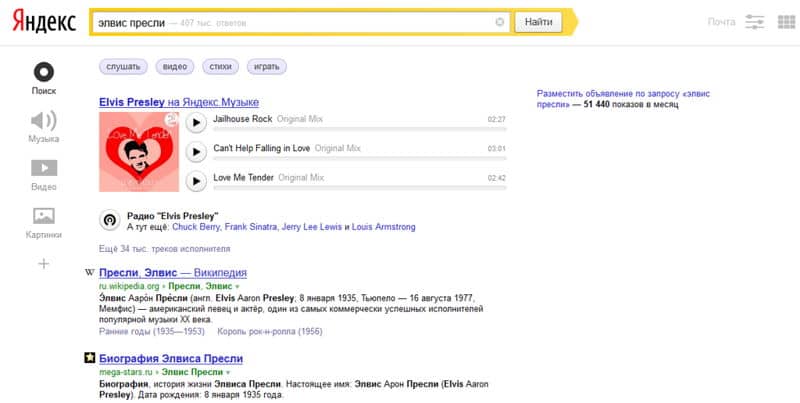This screenshot has height=403, width=800.
Task: Play the Love Me Tender track
Action: coord(196,179)
